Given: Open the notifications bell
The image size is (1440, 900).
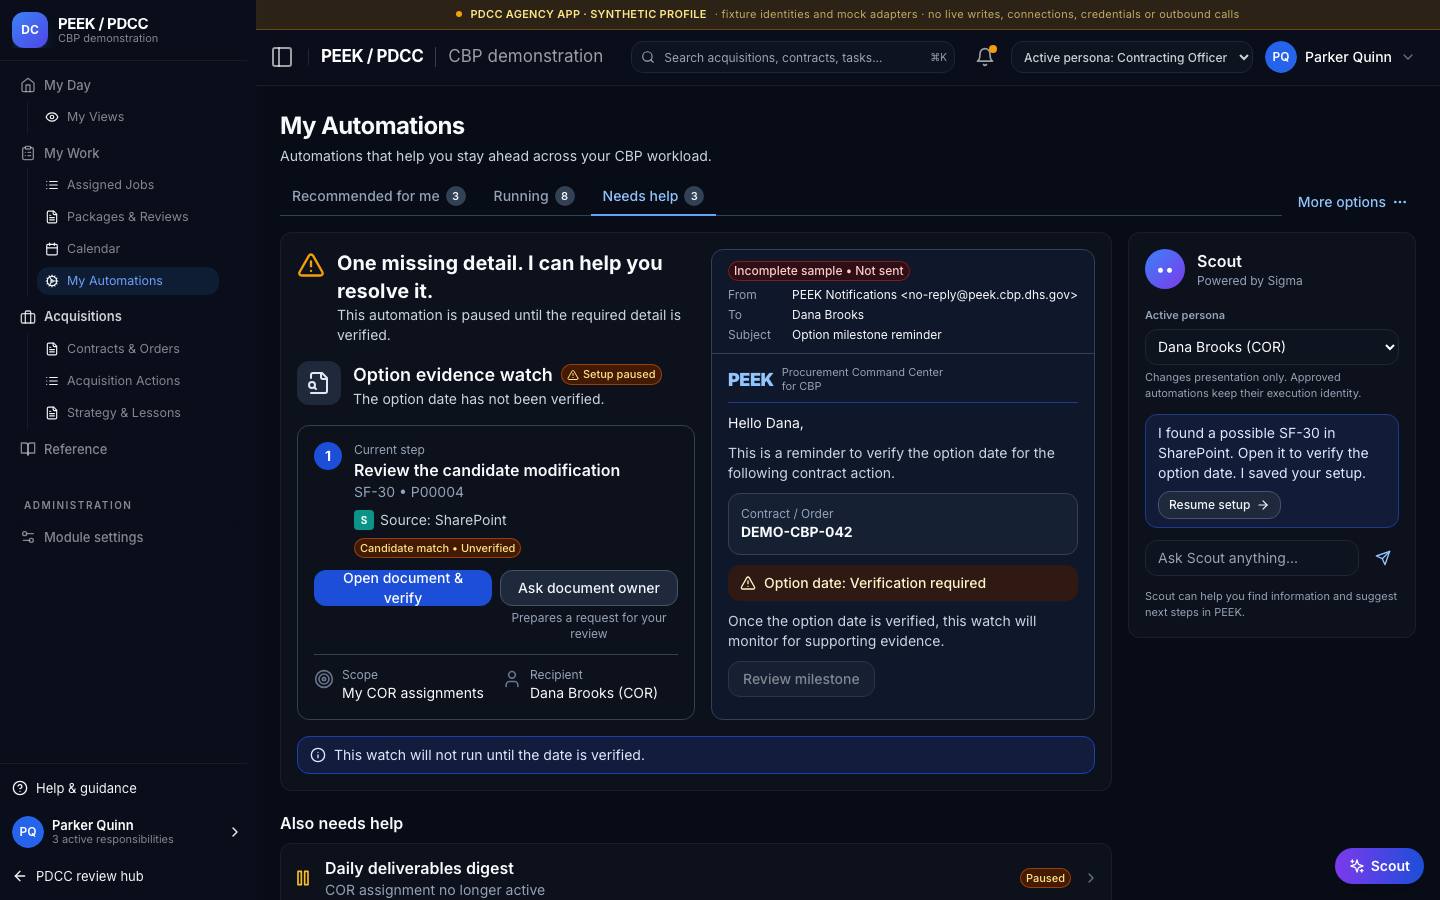Looking at the screenshot, I should tap(985, 57).
